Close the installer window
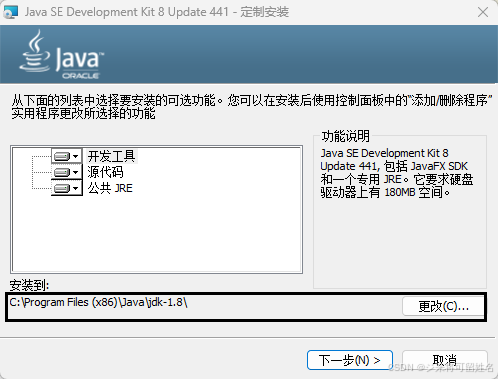Image resolution: width=498 pixels, height=379 pixels. (483, 12)
